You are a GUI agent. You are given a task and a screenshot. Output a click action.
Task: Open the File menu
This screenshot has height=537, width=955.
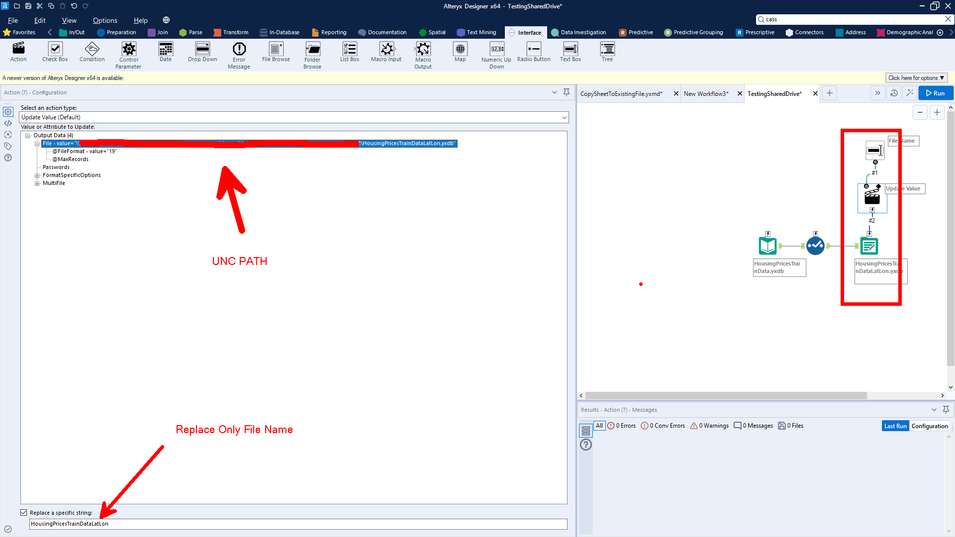(13, 20)
